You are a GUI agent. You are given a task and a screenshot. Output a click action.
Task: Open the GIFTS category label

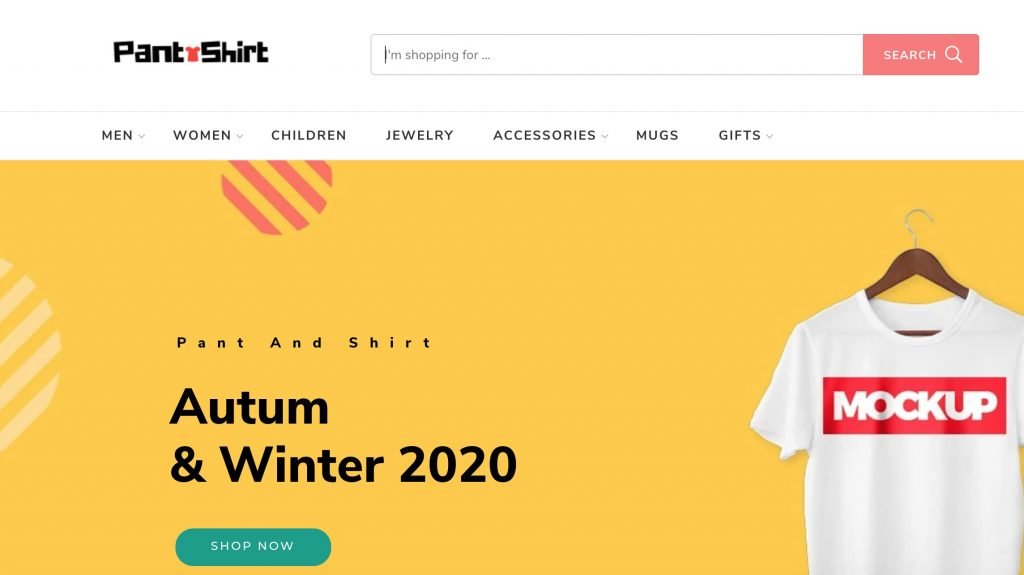(739, 135)
